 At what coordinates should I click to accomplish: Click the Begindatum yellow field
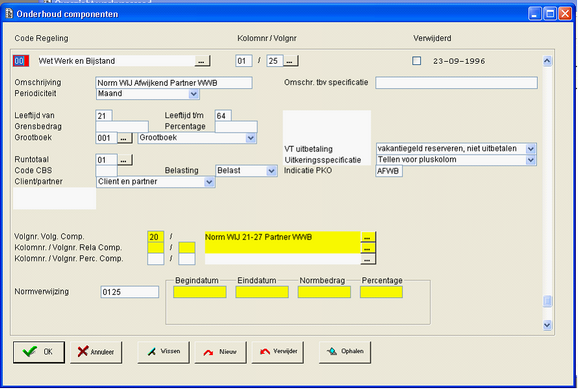(x=200, y=292)
